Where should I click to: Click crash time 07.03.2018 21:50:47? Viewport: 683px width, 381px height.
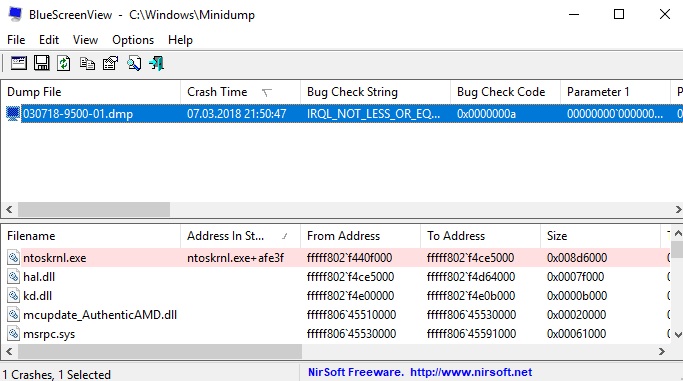click(x=237, y=114)
